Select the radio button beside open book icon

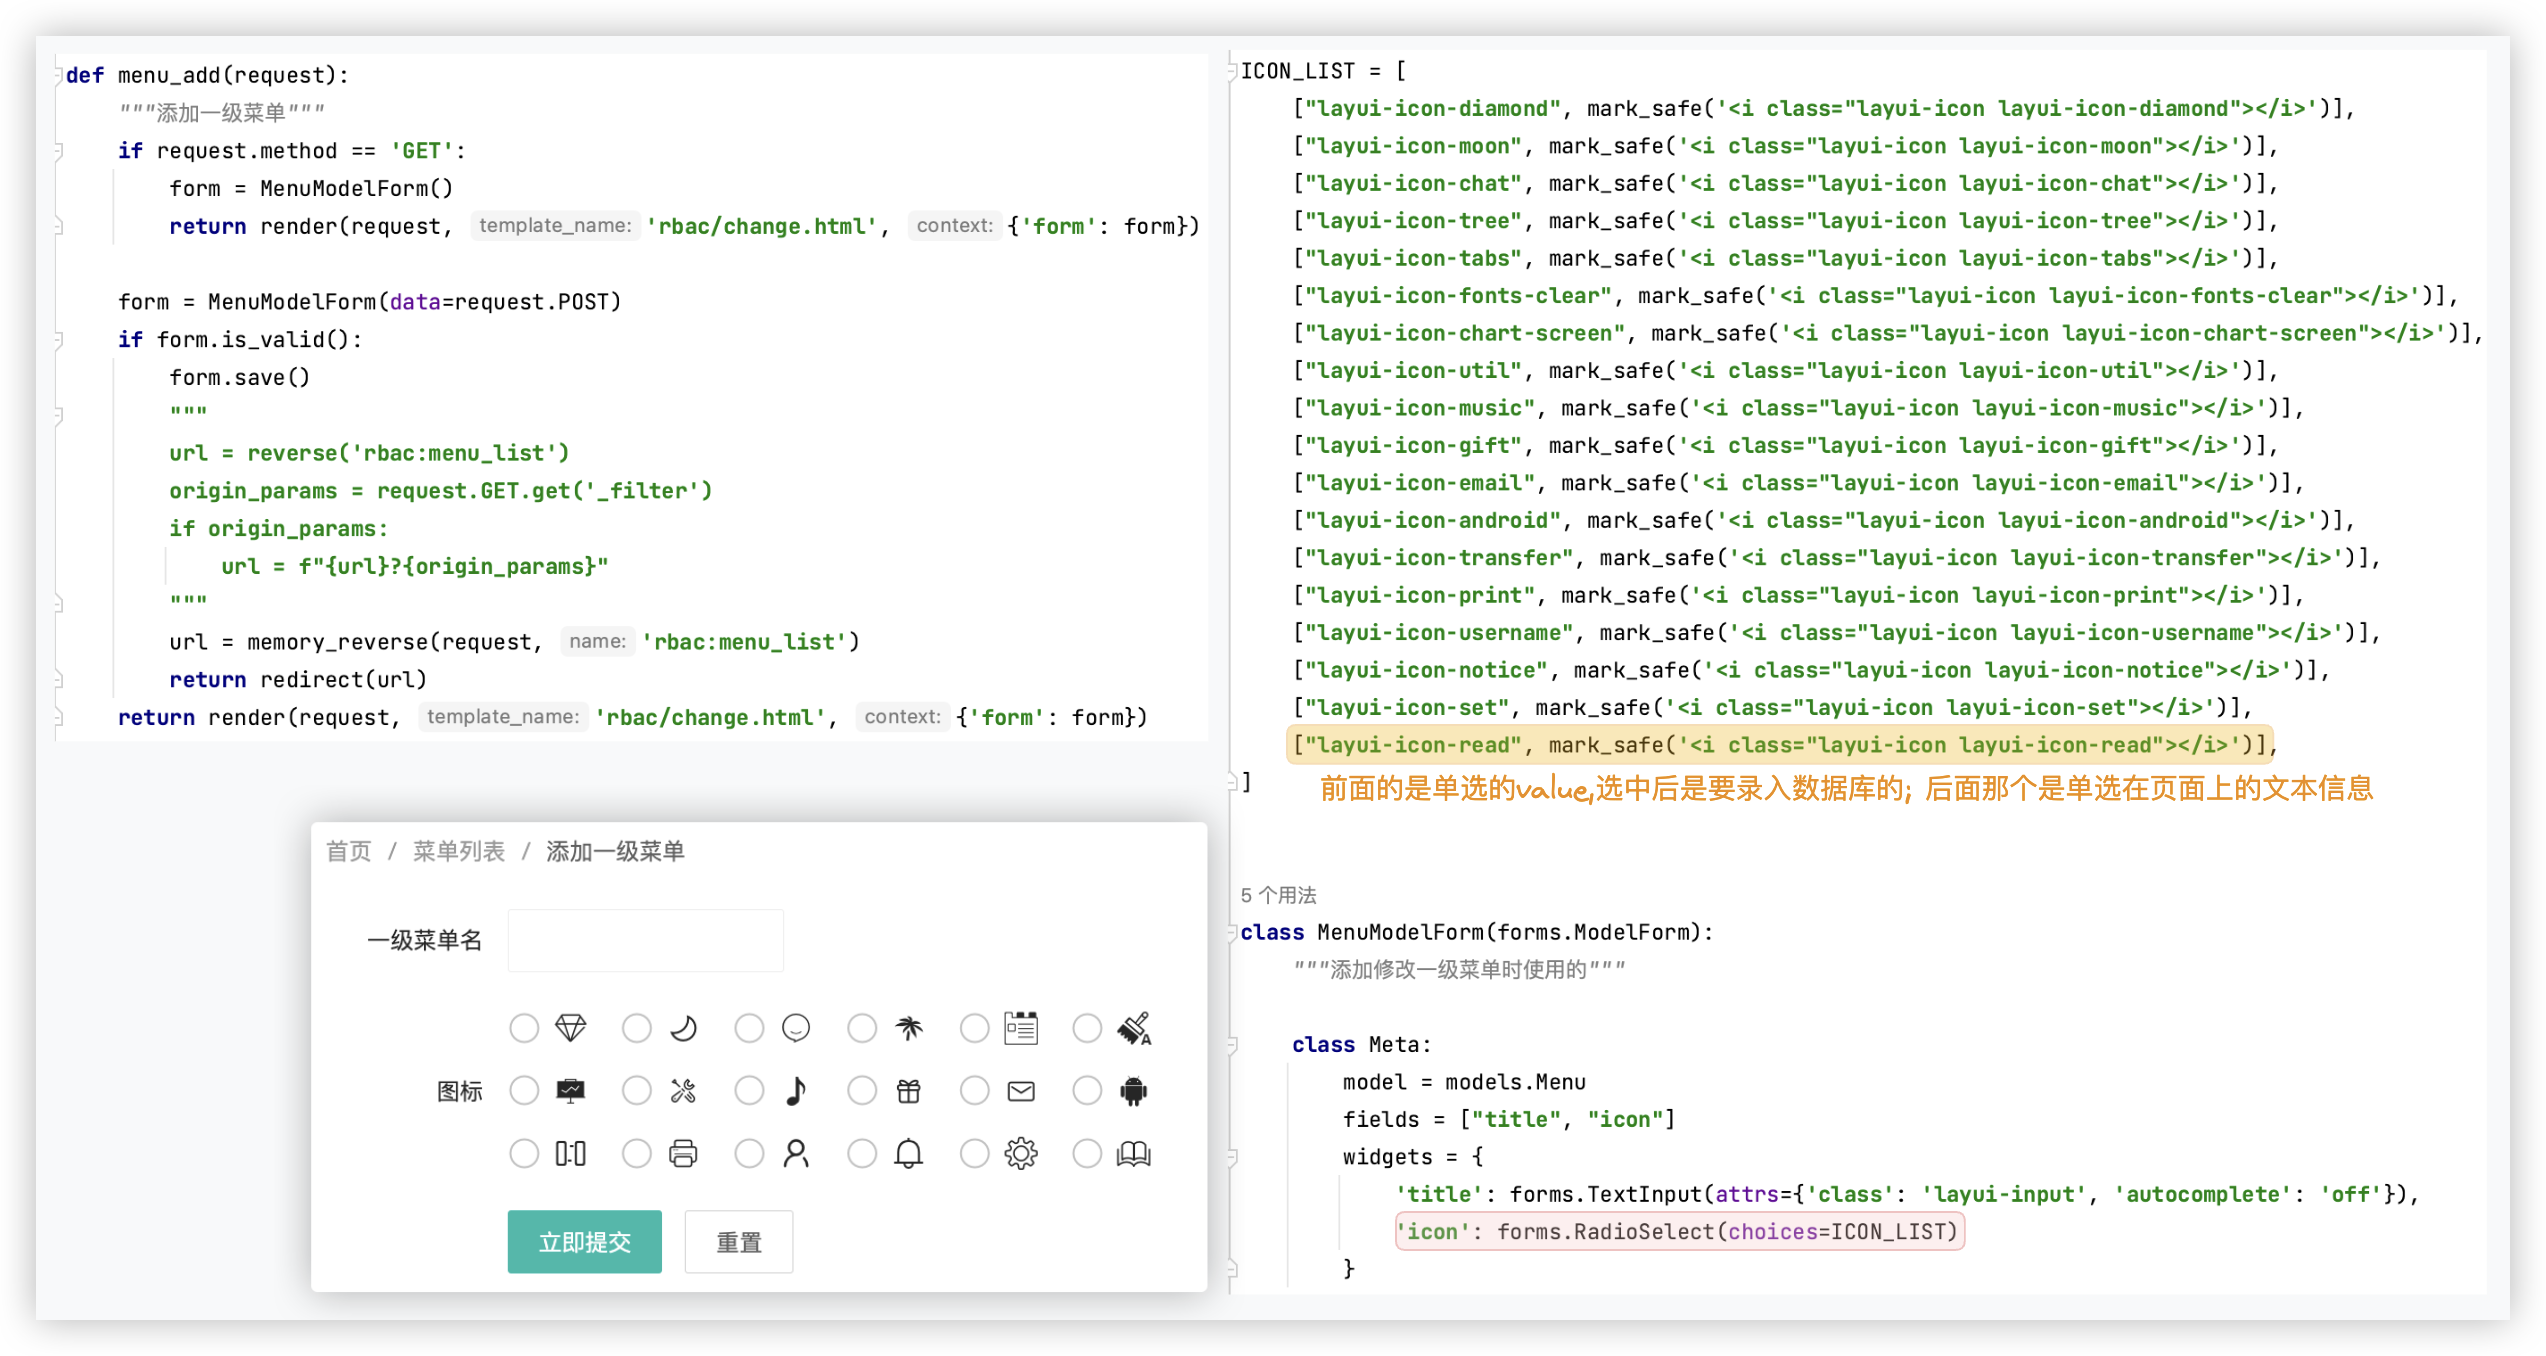[x=1087, y=1154]
